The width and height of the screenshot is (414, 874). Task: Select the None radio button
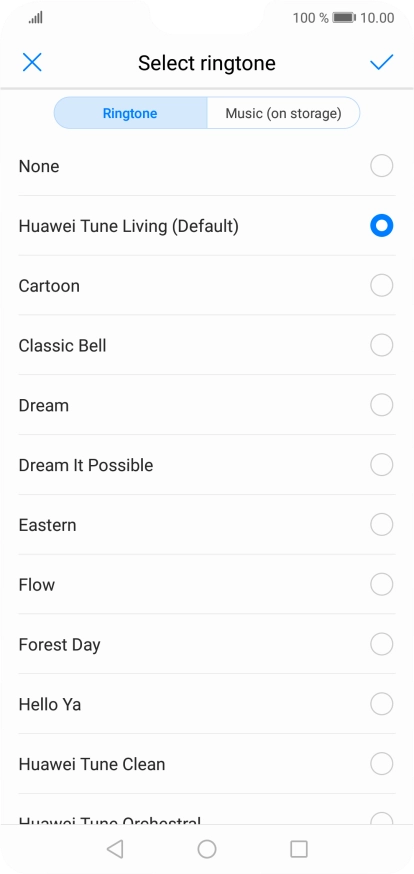tap(382, 166)
